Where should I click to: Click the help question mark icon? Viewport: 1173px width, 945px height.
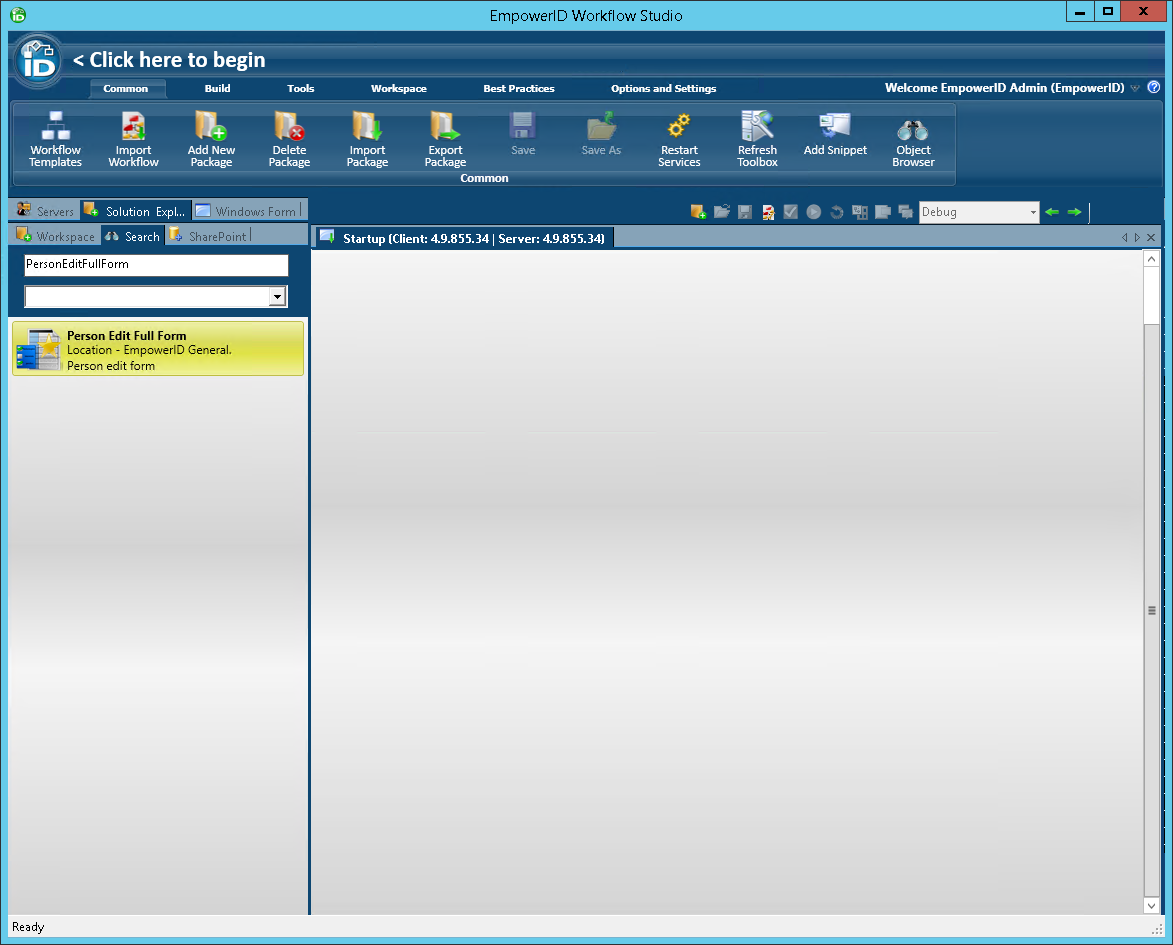[x=1156, y=88]
